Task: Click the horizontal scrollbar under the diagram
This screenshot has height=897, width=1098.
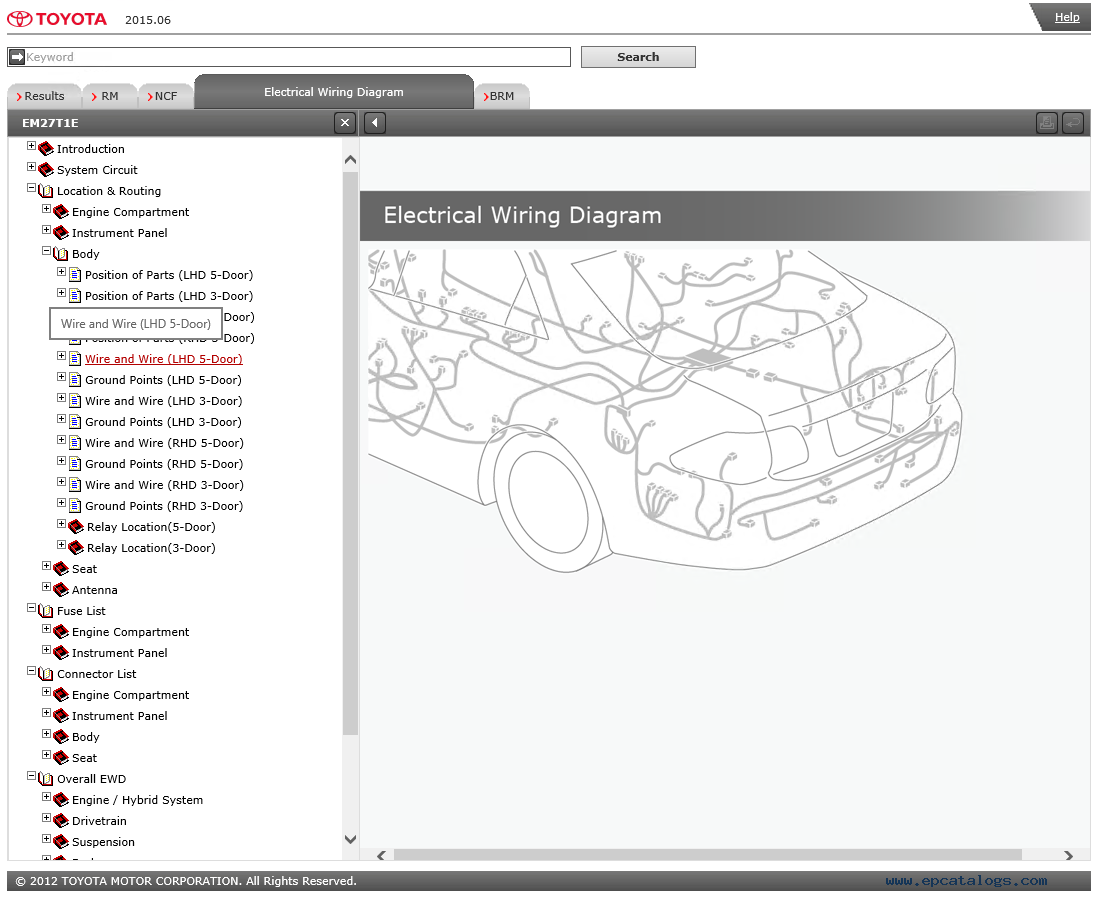Action: tap(707, 855)
